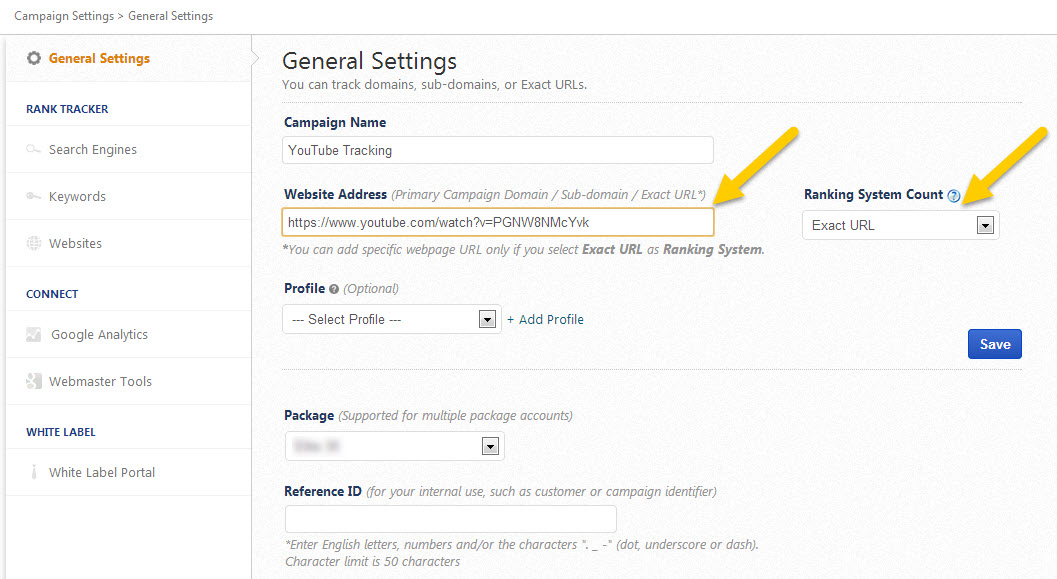Click the Reference ID input field
The width and height of the screenshot is (1057, 579).
pos(450,519)
